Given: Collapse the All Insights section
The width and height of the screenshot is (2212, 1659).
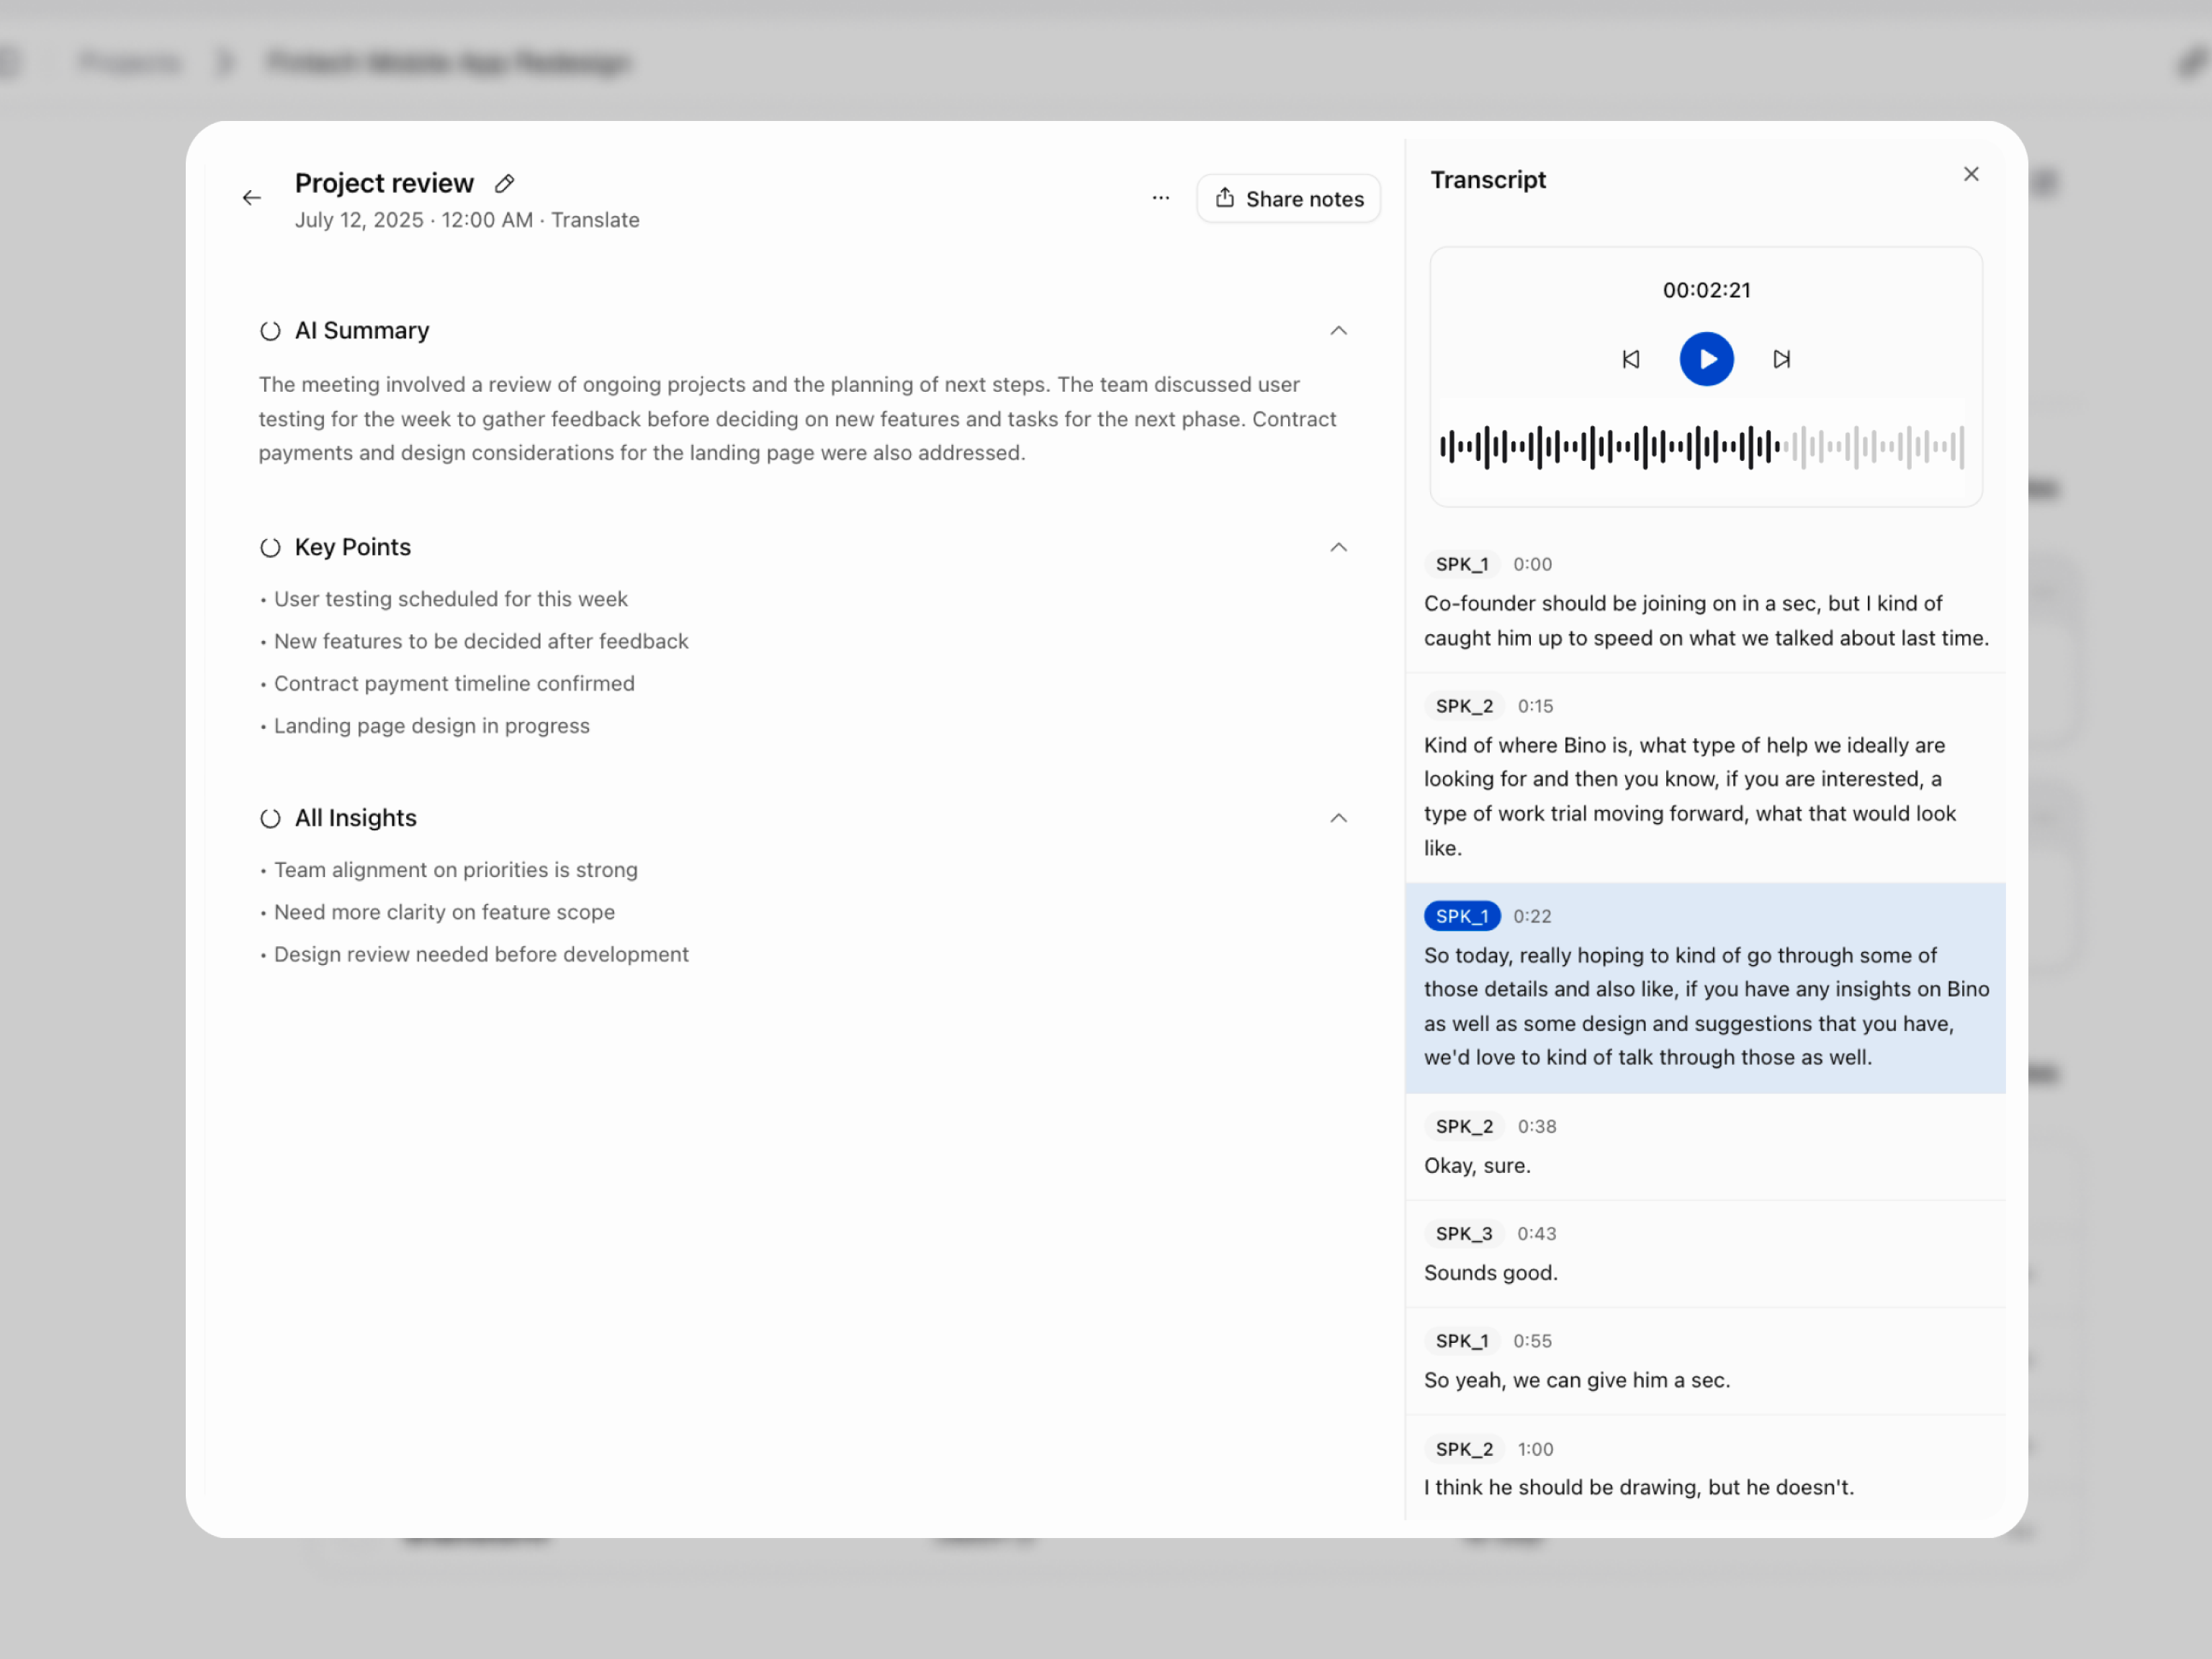Looking at the screenshot, I should coord(1338,819).
